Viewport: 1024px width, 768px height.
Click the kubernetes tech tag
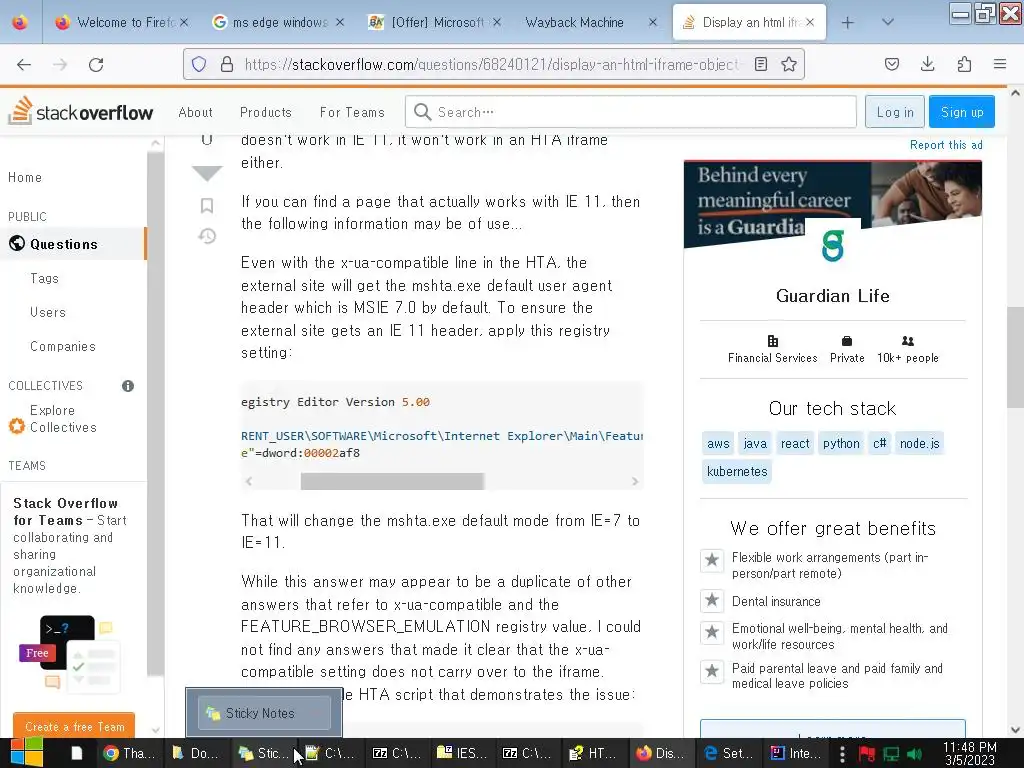point(737,472)
